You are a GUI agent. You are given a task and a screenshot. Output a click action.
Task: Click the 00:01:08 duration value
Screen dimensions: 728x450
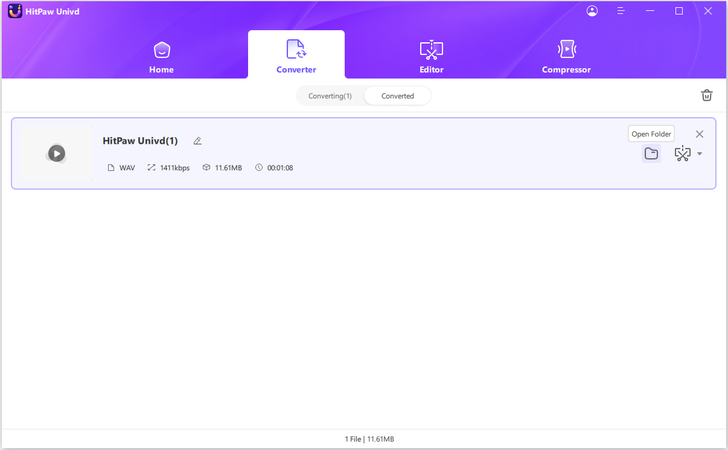[x=280, y=168]
